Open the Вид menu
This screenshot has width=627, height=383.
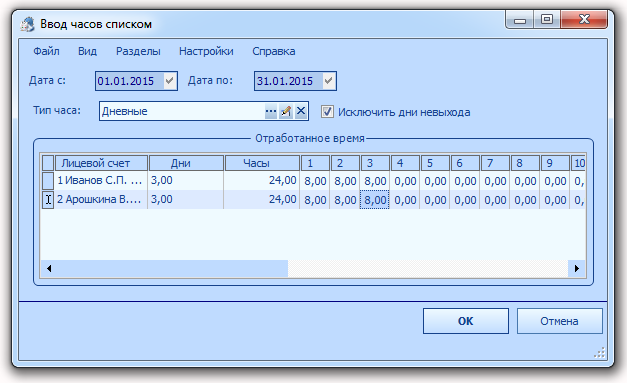pos(87,51)
